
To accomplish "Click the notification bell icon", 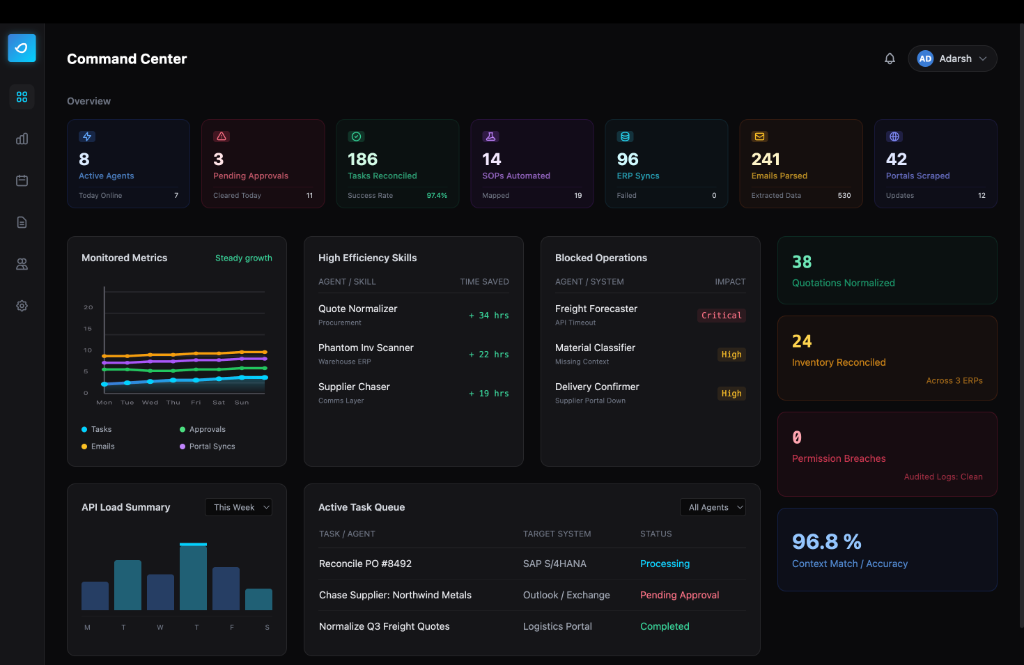I will (x=889, y=59).
